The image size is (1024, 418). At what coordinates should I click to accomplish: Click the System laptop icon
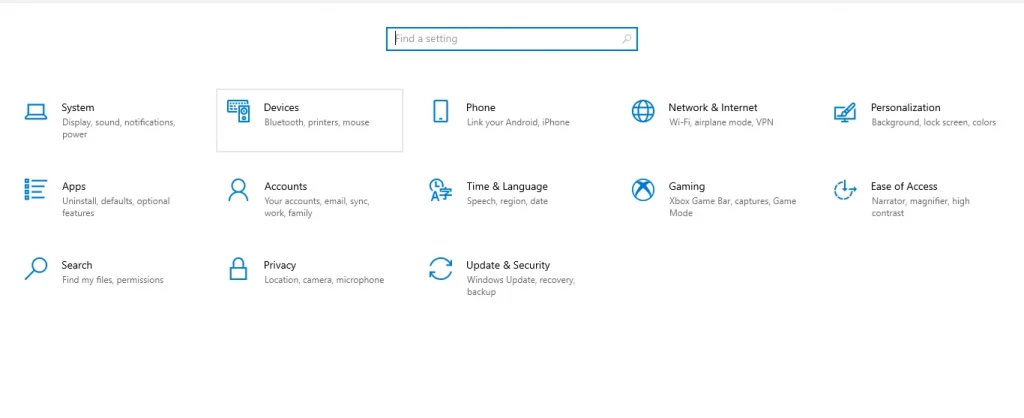[x=36, y=112]
